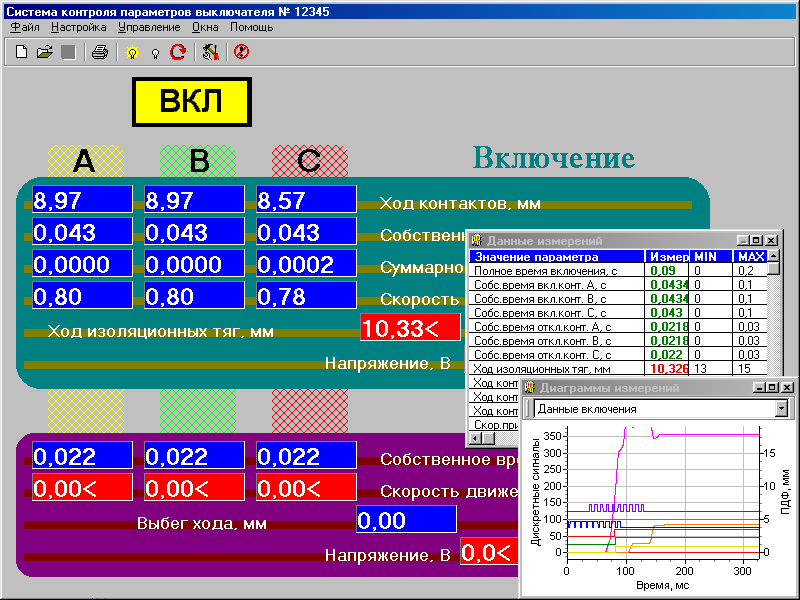
Task: Click the Open folder toolbar icon
Action: point(45,52)
